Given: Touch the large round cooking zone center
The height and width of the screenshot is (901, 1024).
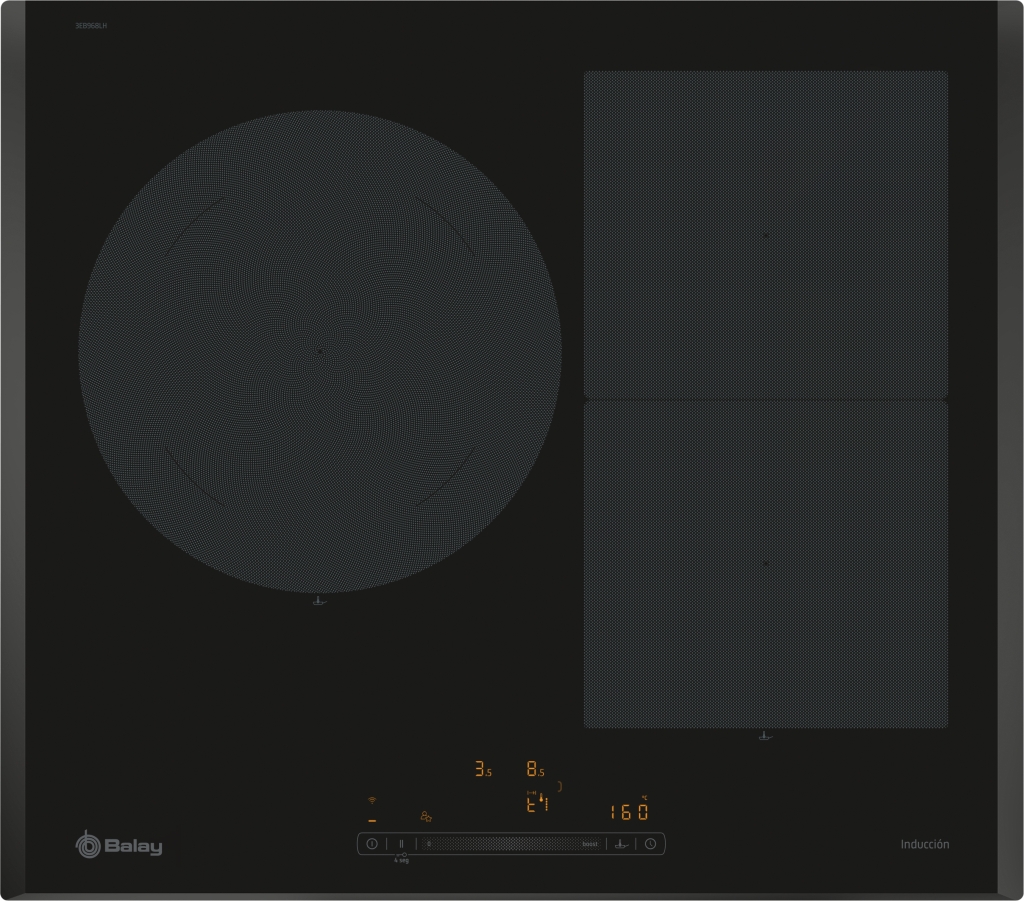Looking at the screenshot, I should pos(319,351).
